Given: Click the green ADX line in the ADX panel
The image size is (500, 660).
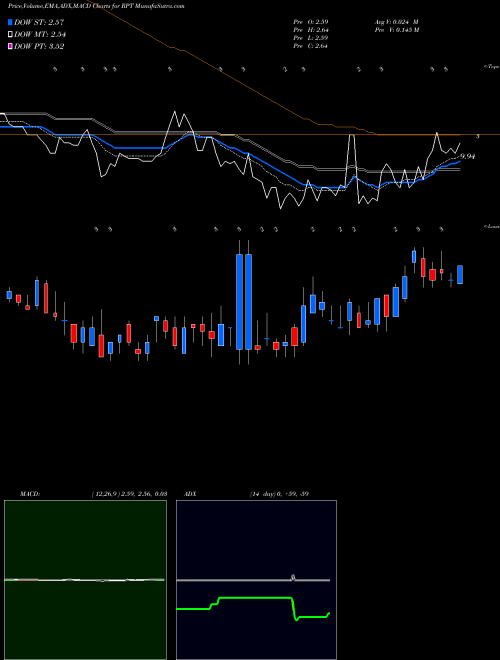Looking at the screenshot, I should [x=253, y=607].
